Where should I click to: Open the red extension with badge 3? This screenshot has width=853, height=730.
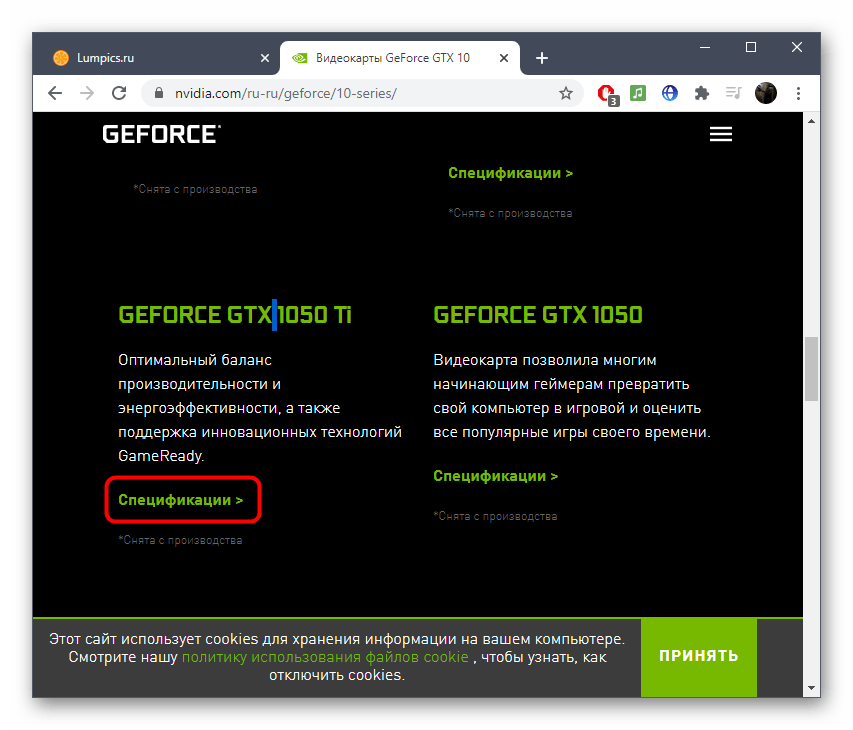tap(607, 95)
